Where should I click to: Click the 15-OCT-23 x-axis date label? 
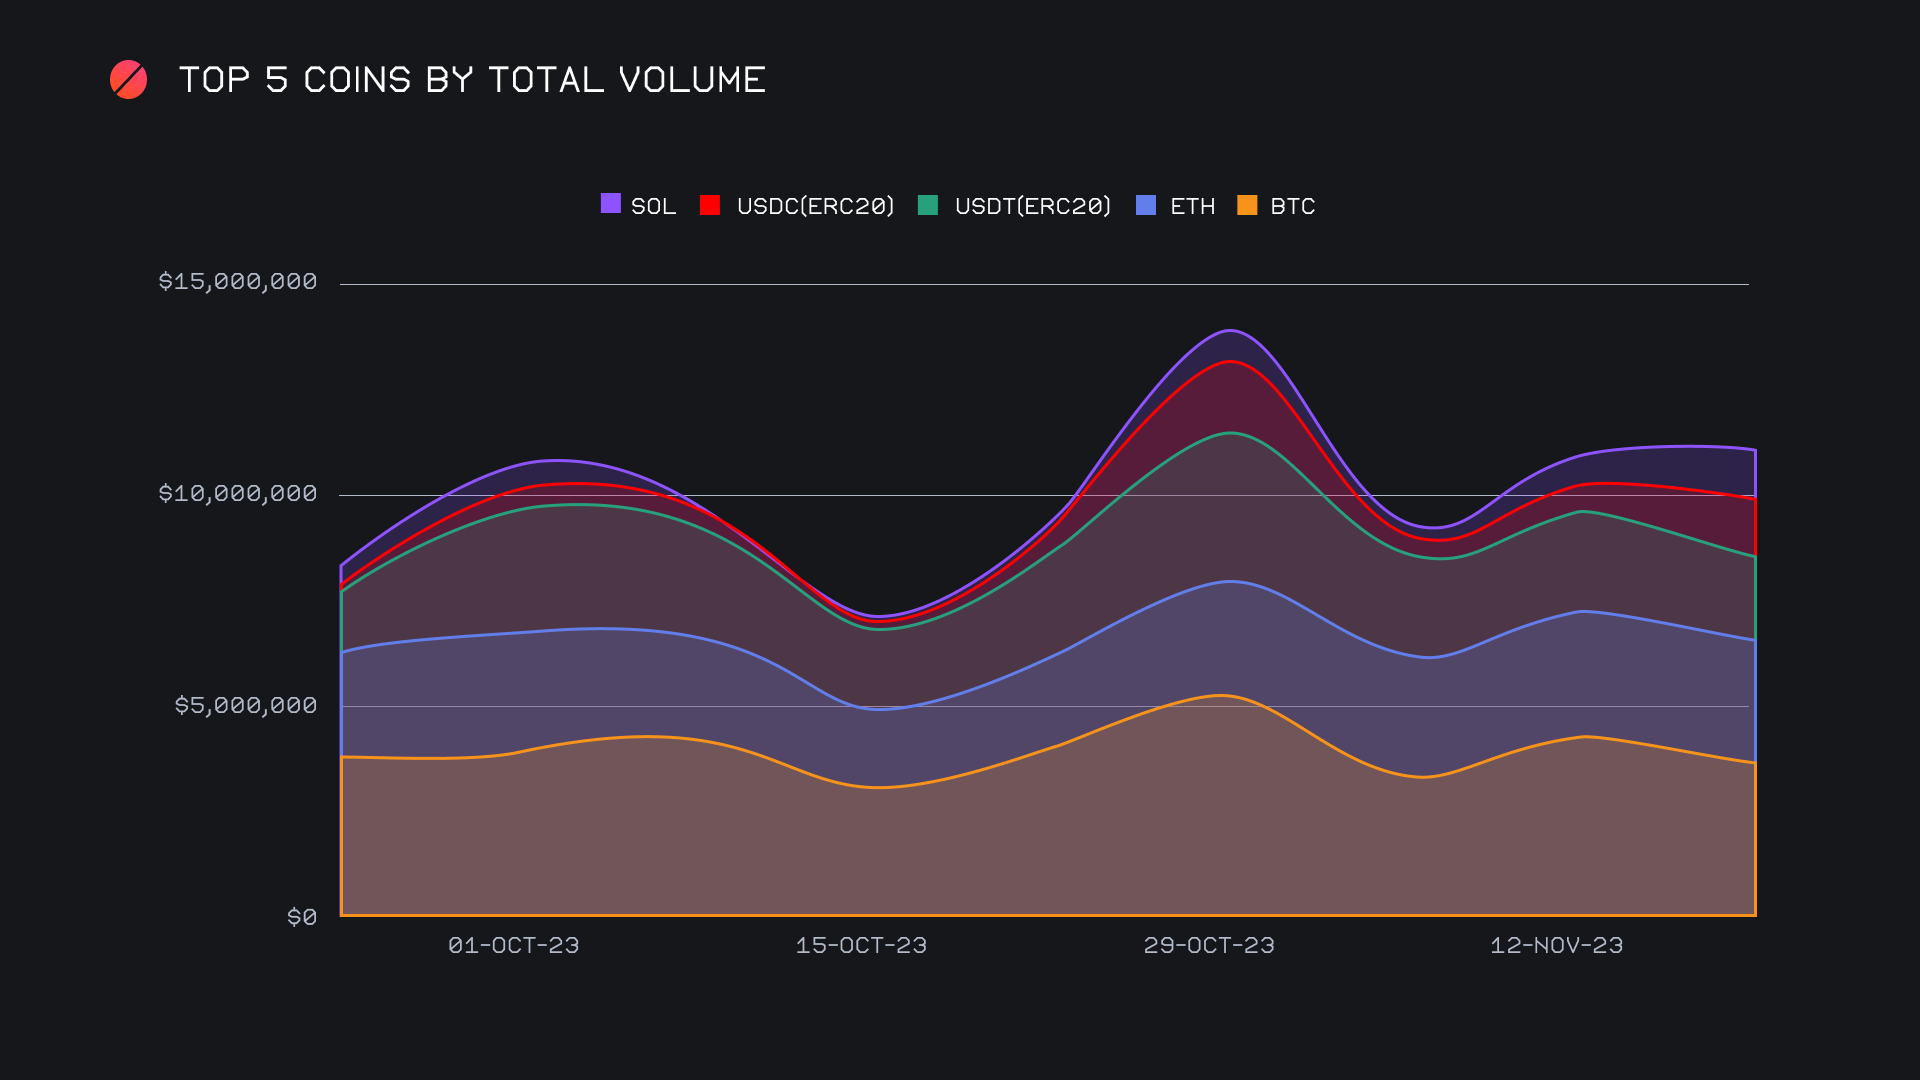(861, 946)
